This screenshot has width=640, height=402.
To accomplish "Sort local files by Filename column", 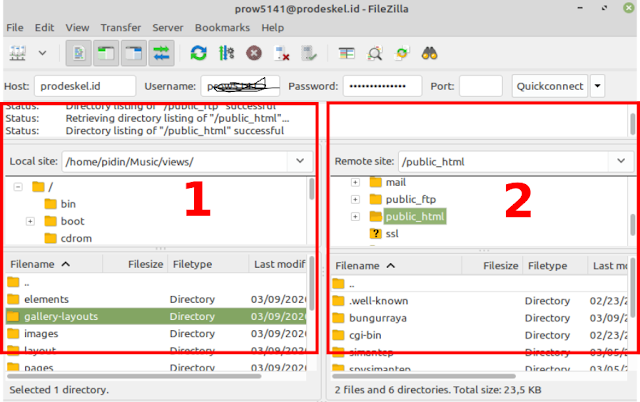I will (53, 264).
